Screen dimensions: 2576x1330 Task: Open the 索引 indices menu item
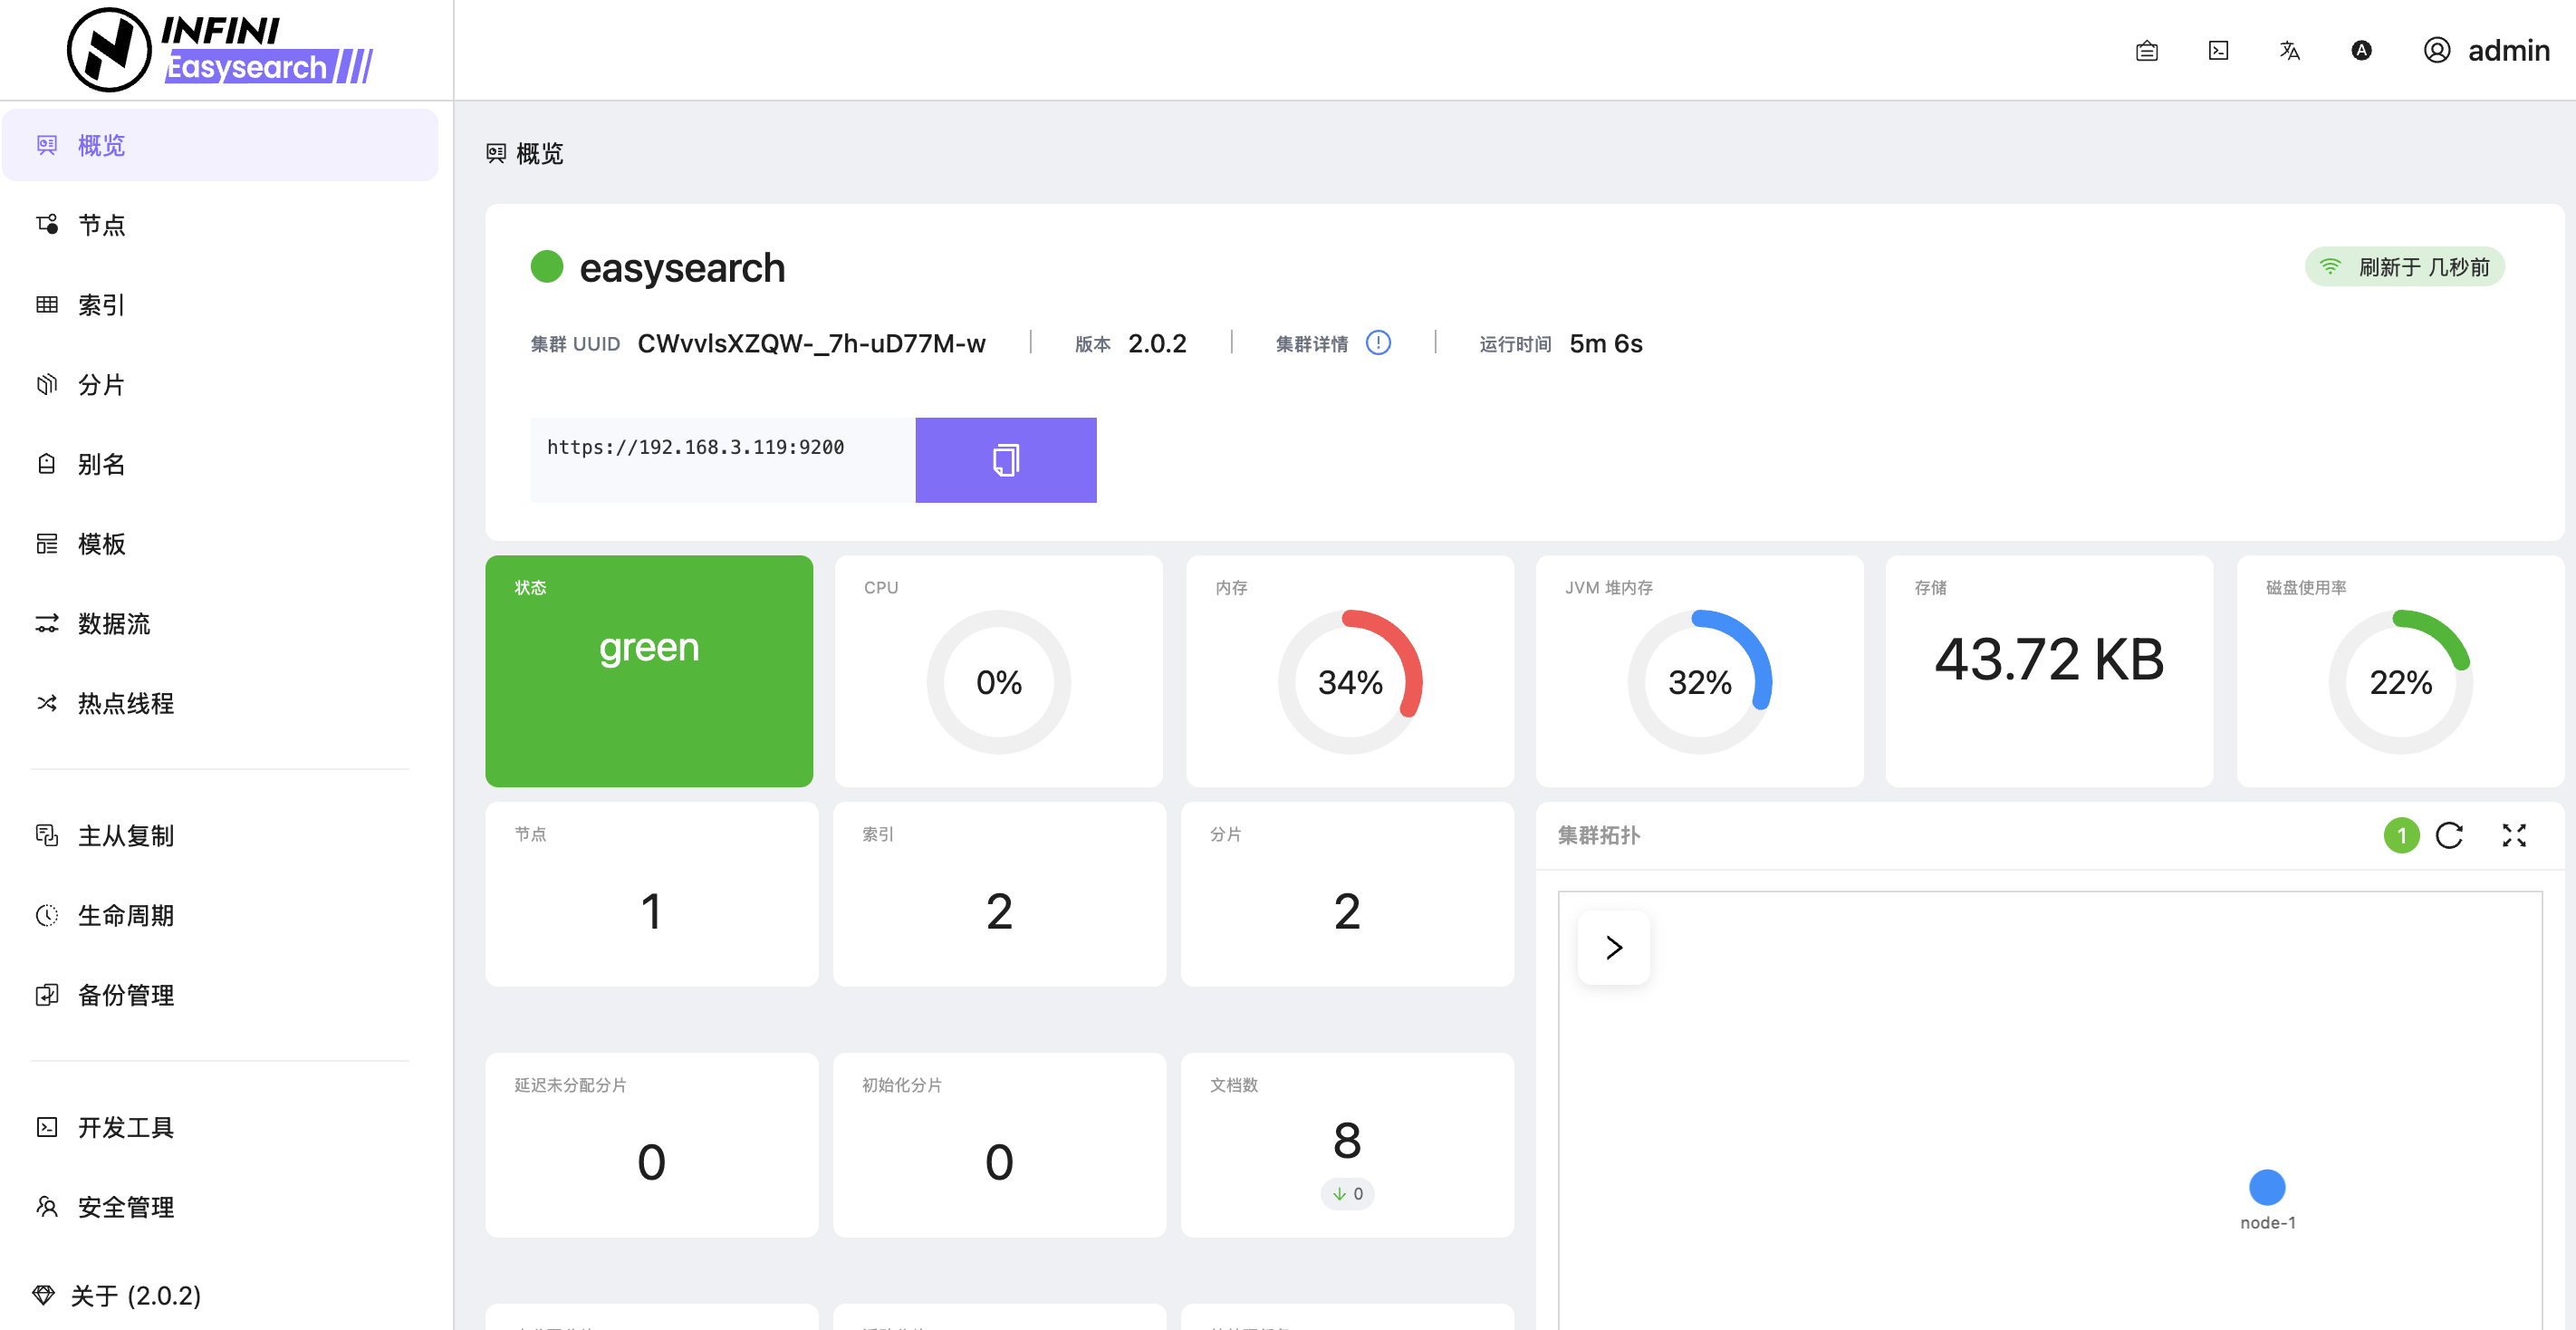click(x=101, y=305)
